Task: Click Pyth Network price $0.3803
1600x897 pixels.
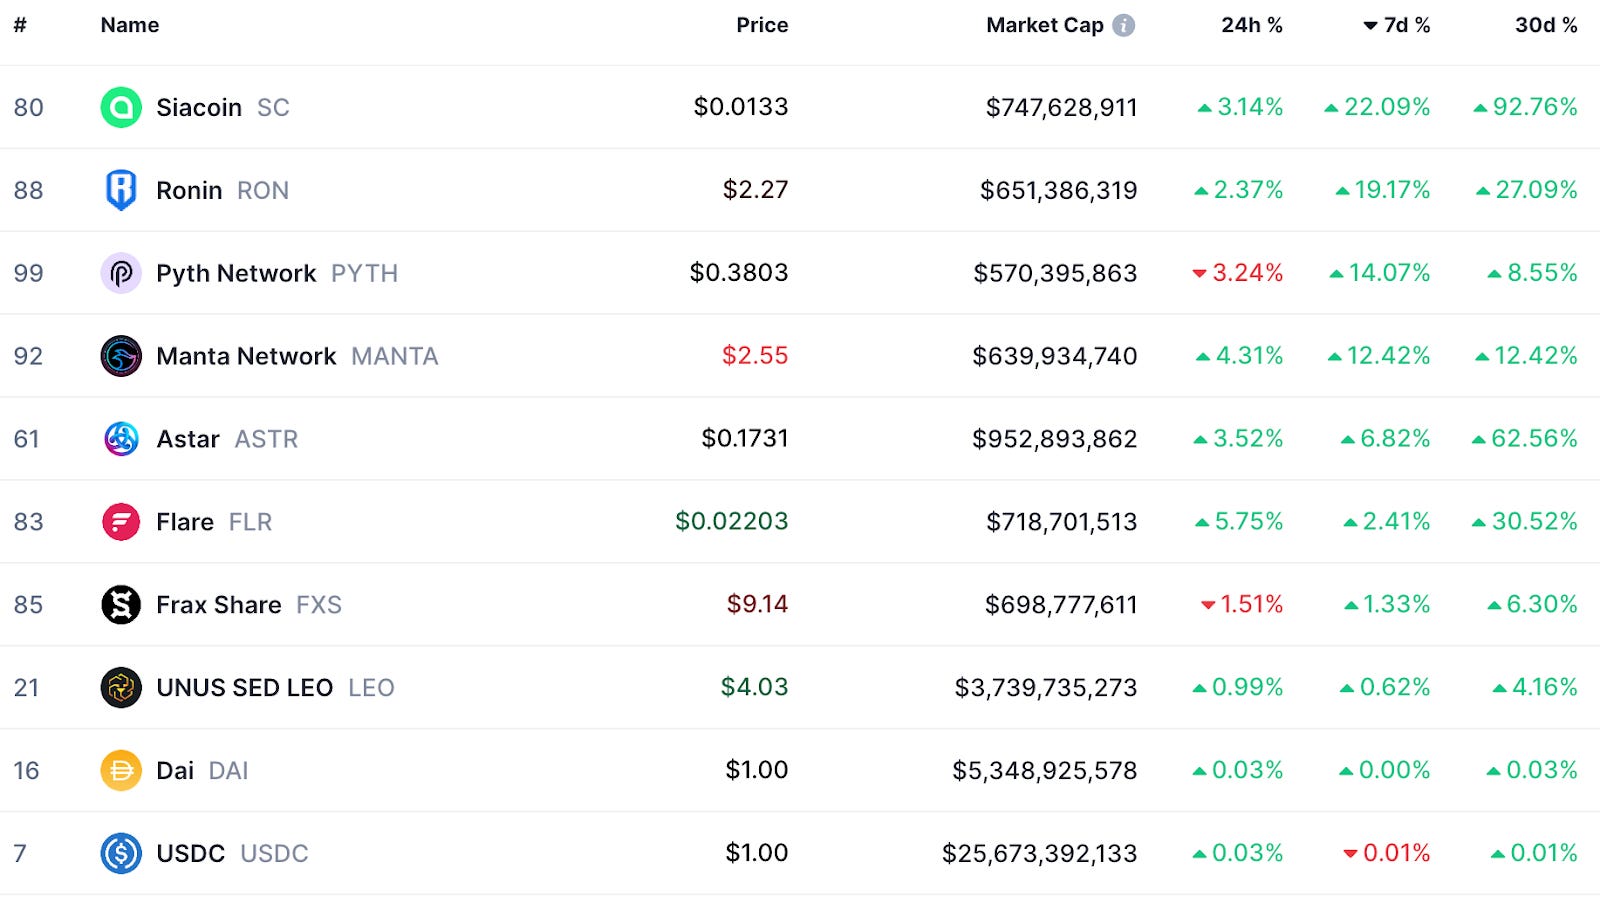Action: pos(739,273)
